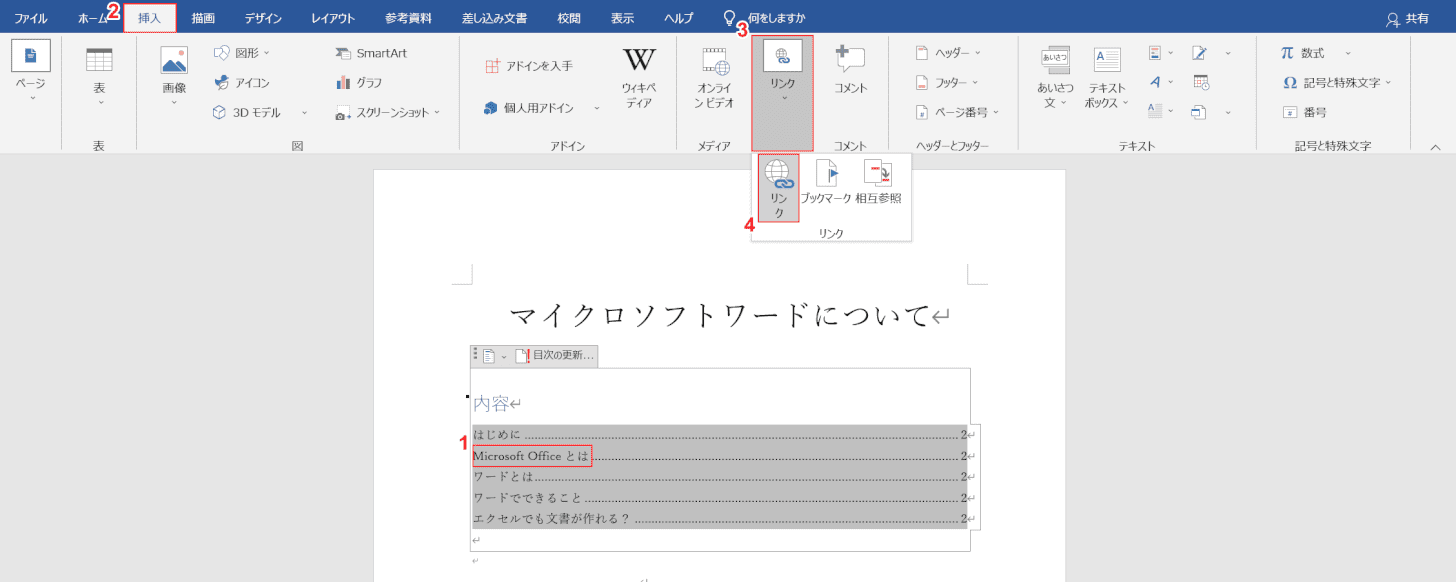Click the Link (リンク) globe in dropdown panel

(778, 174)
